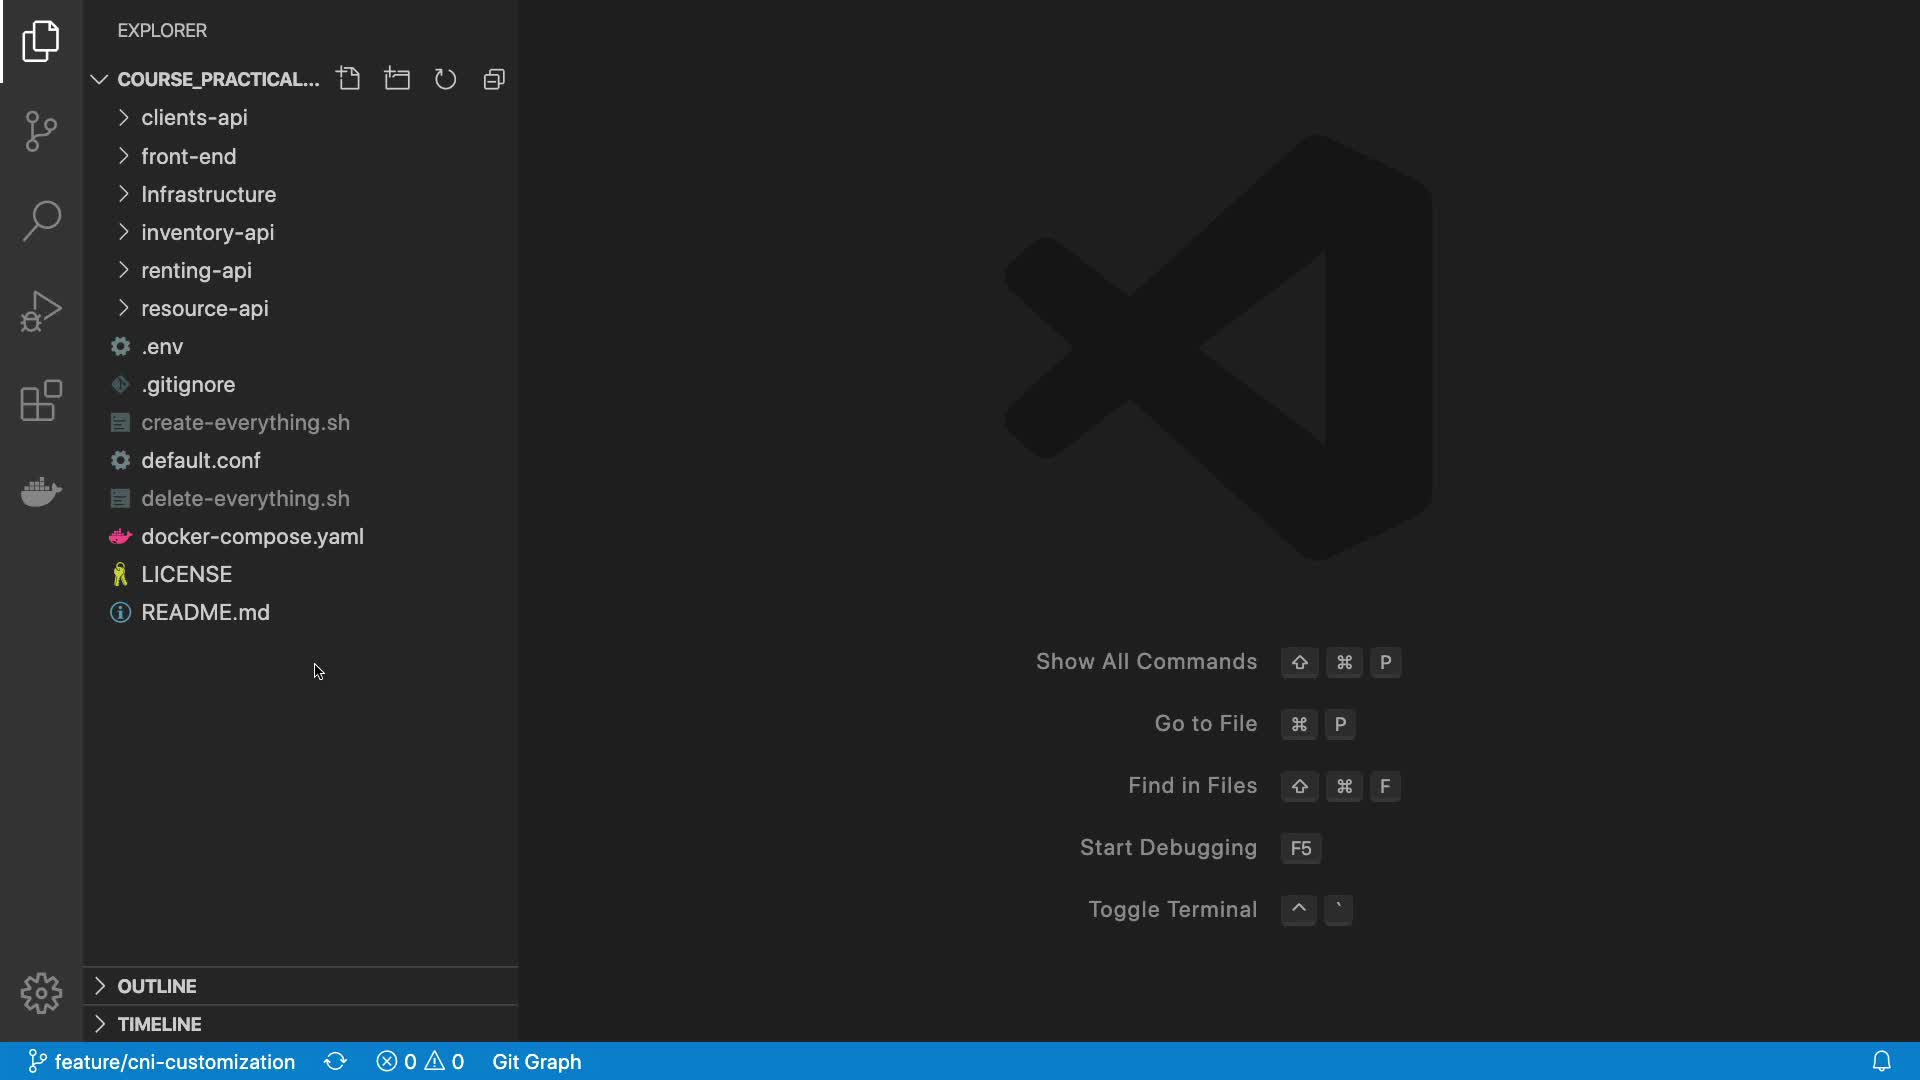Open the Docker sidebar panel

pyautogui.click(x=41, y=492)
